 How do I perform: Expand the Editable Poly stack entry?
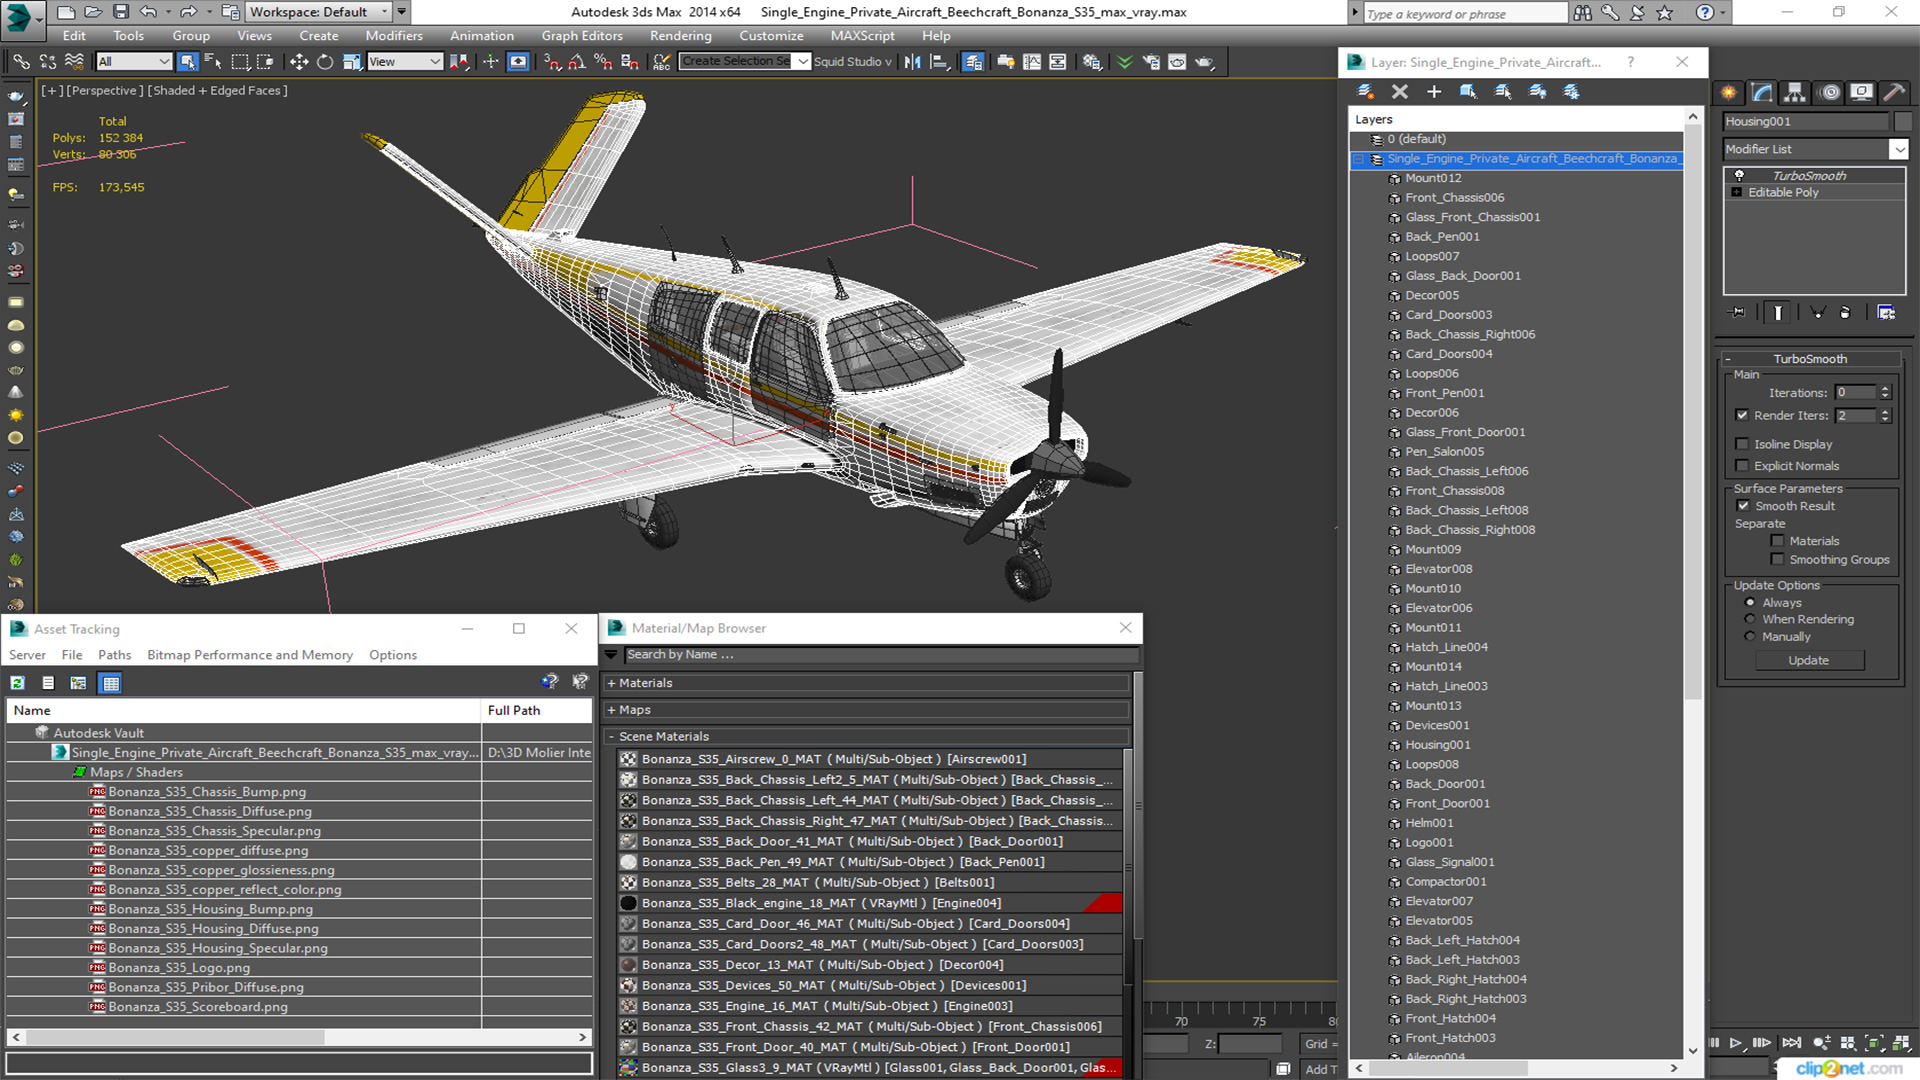click(x=1737, y=192)
